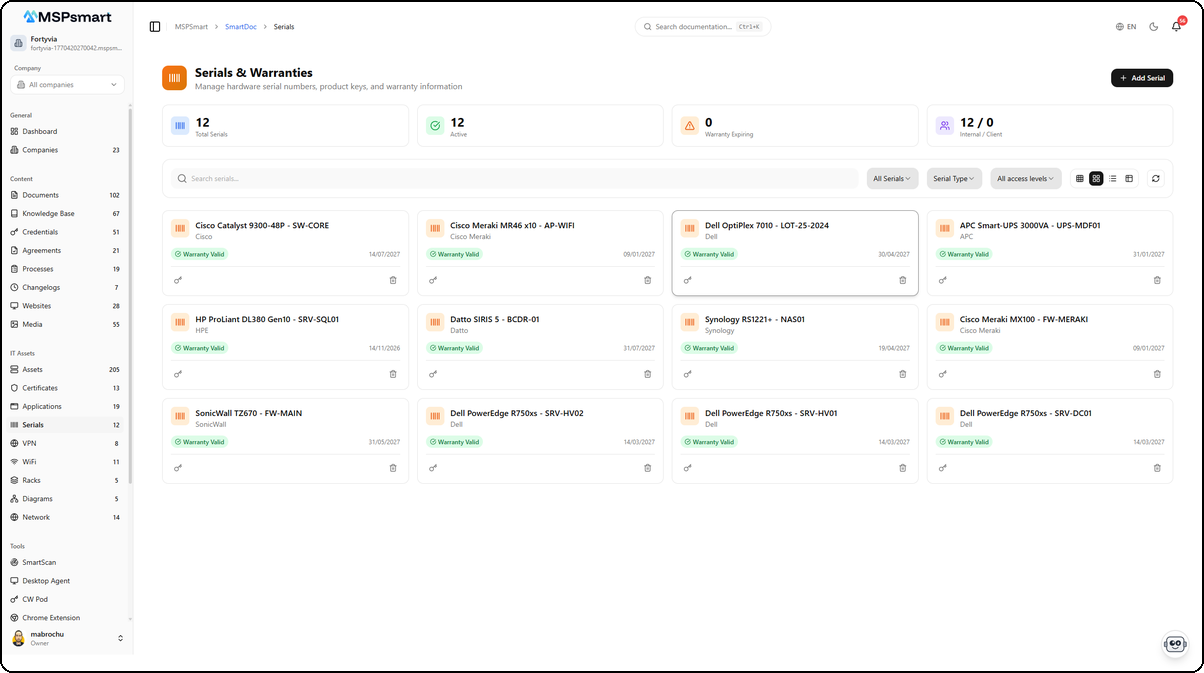Open the All companies selector

pyautogui.click(x=66, y=85)
